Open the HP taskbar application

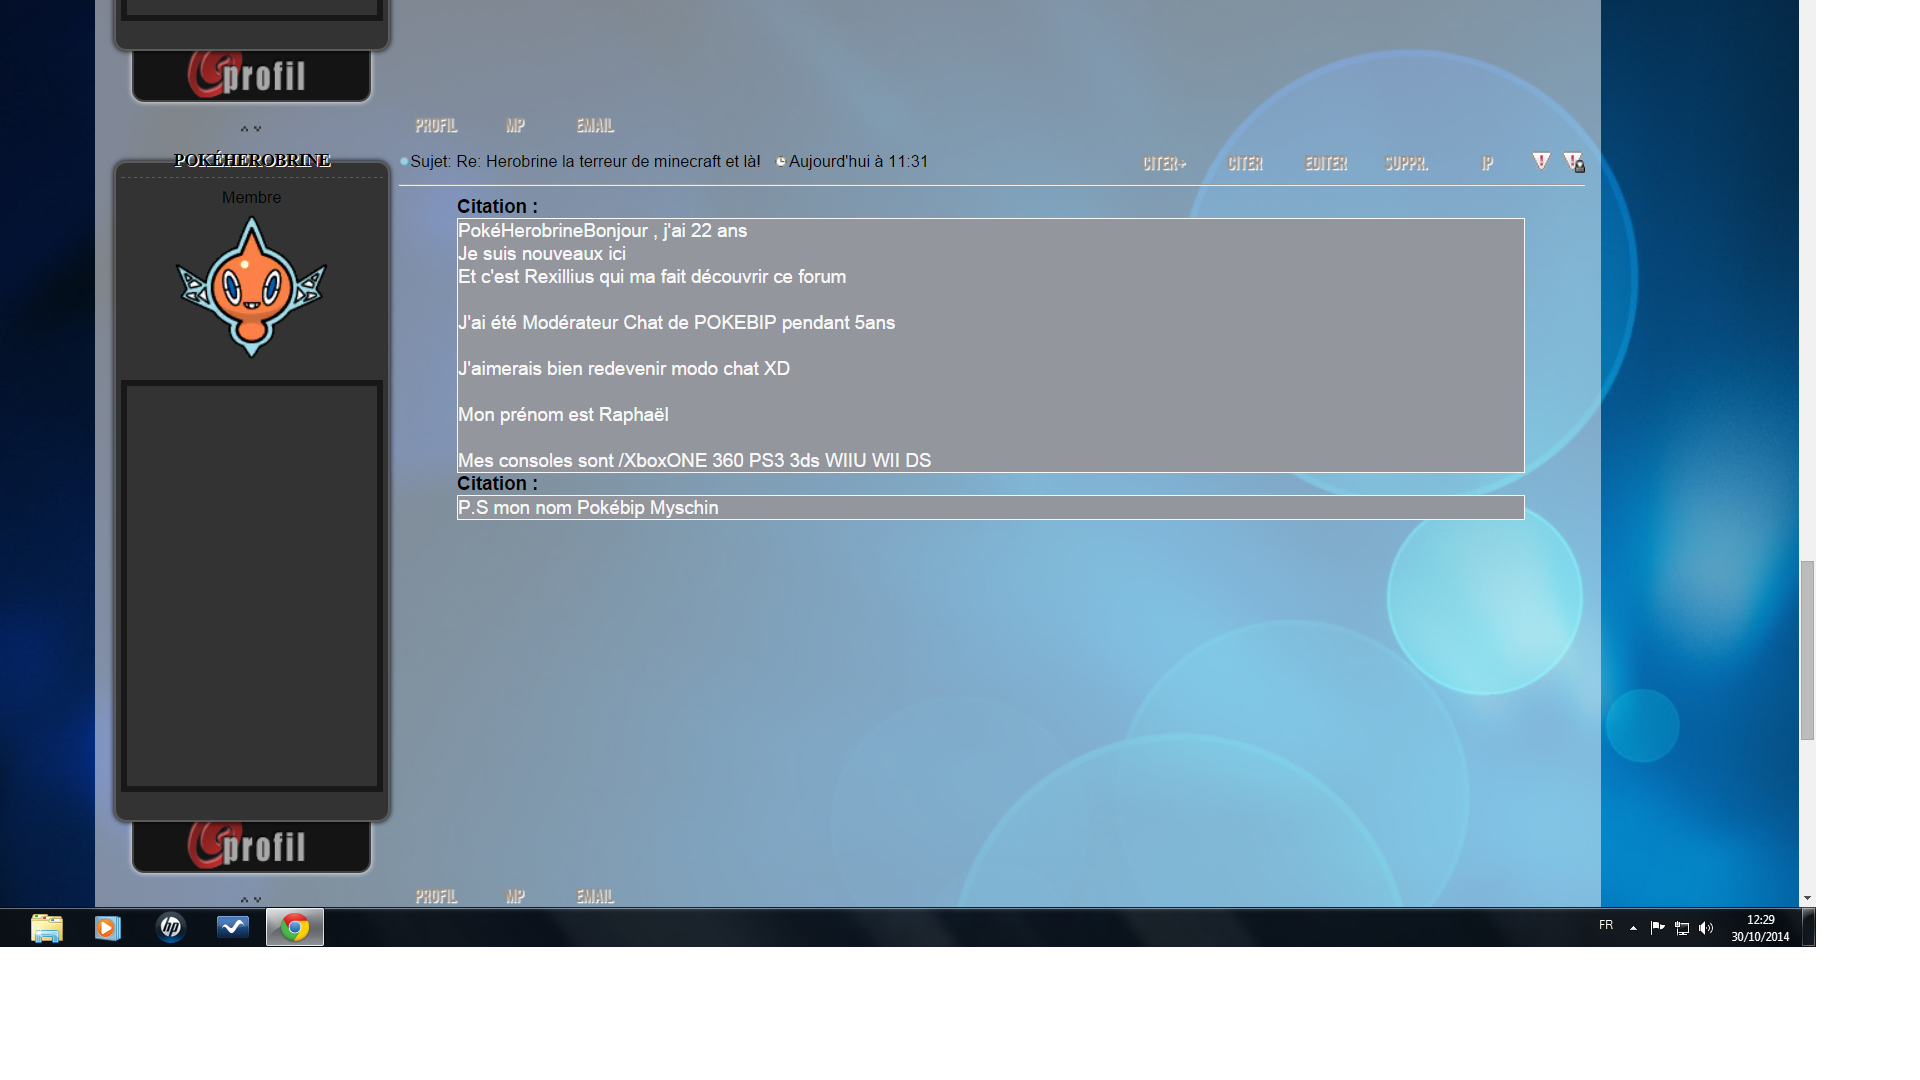[x=171, y=928]
